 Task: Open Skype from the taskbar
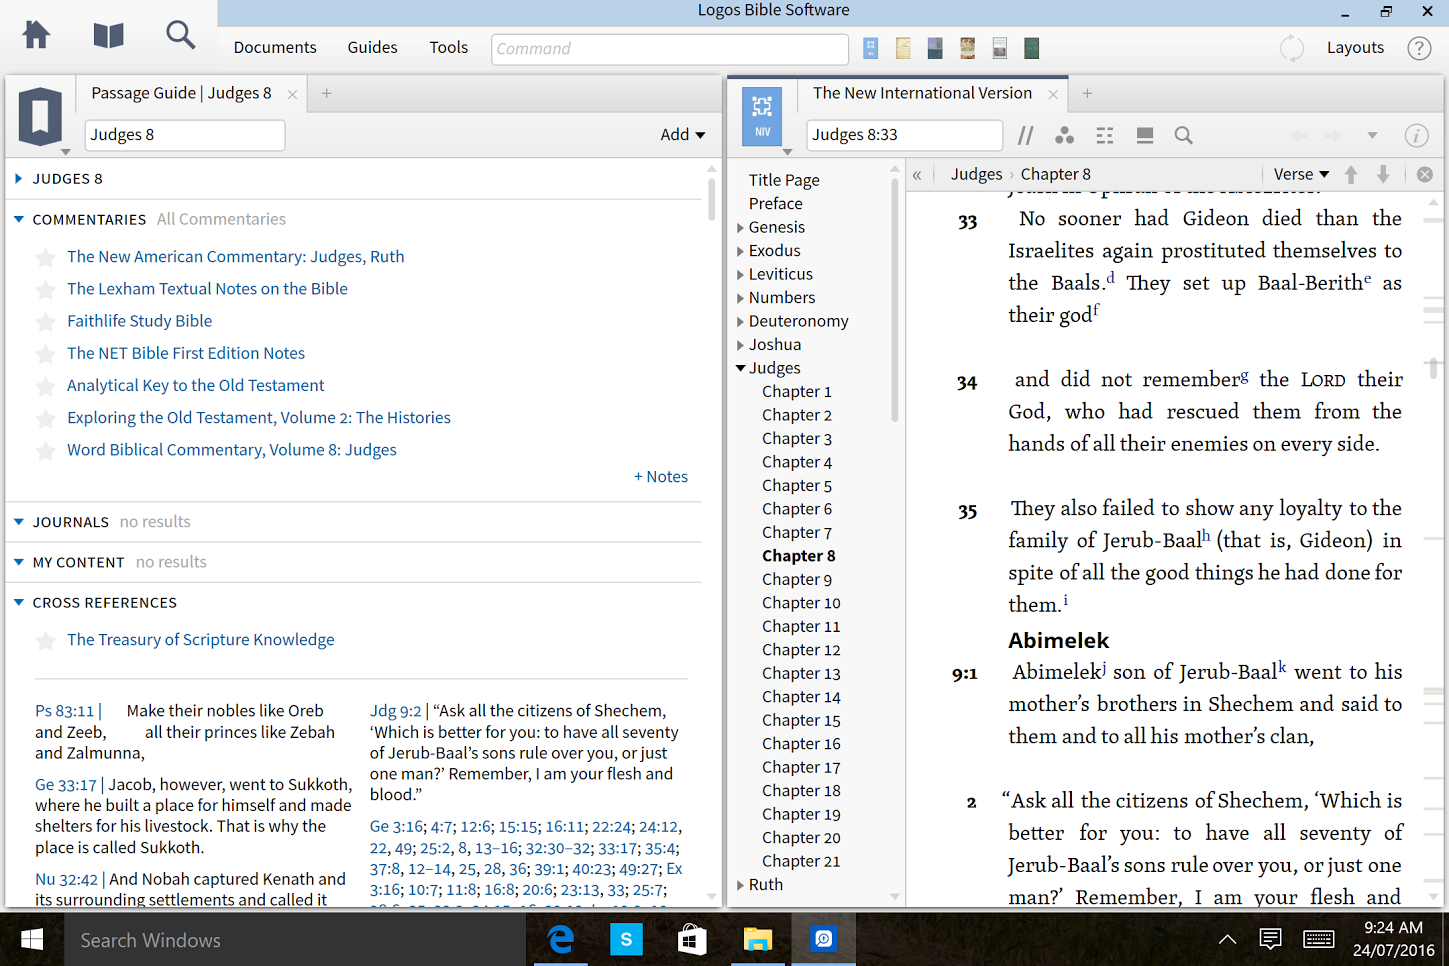coord(626,940)
